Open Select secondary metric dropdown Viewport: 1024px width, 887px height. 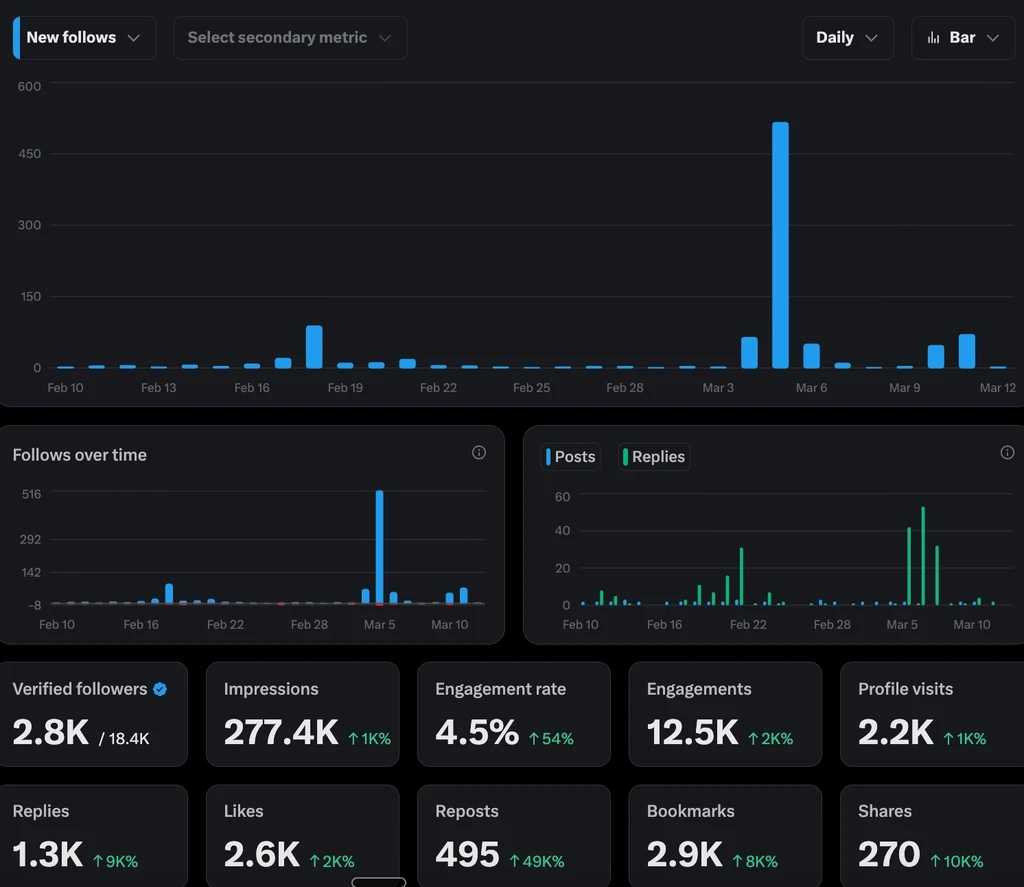coord(290,38)
